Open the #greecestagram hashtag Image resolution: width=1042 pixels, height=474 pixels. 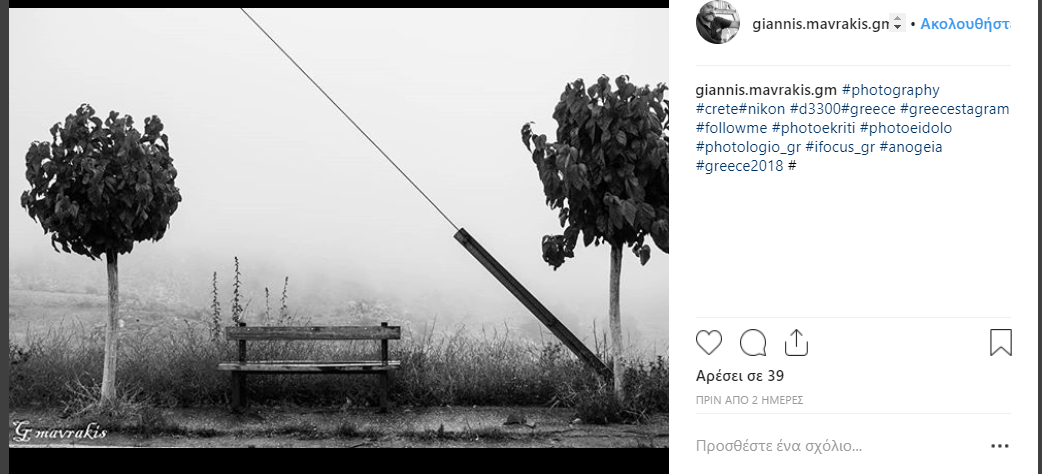click(954, 109)
